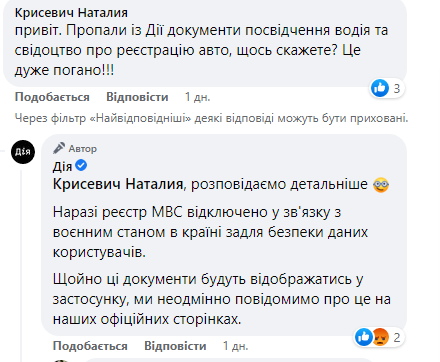440x362 pixels.
Task: Open the 1 дн. timestamp of Дія's reply
Action: [x=236, y=346]
